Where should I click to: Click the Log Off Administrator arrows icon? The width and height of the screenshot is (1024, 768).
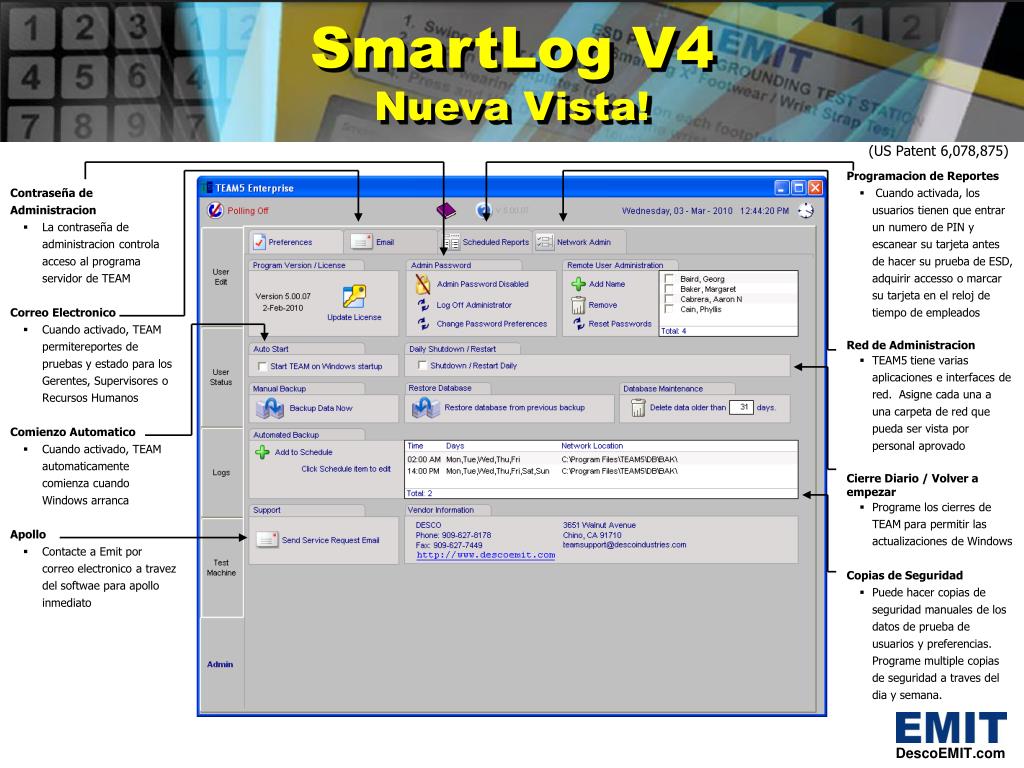coord(423,305)
